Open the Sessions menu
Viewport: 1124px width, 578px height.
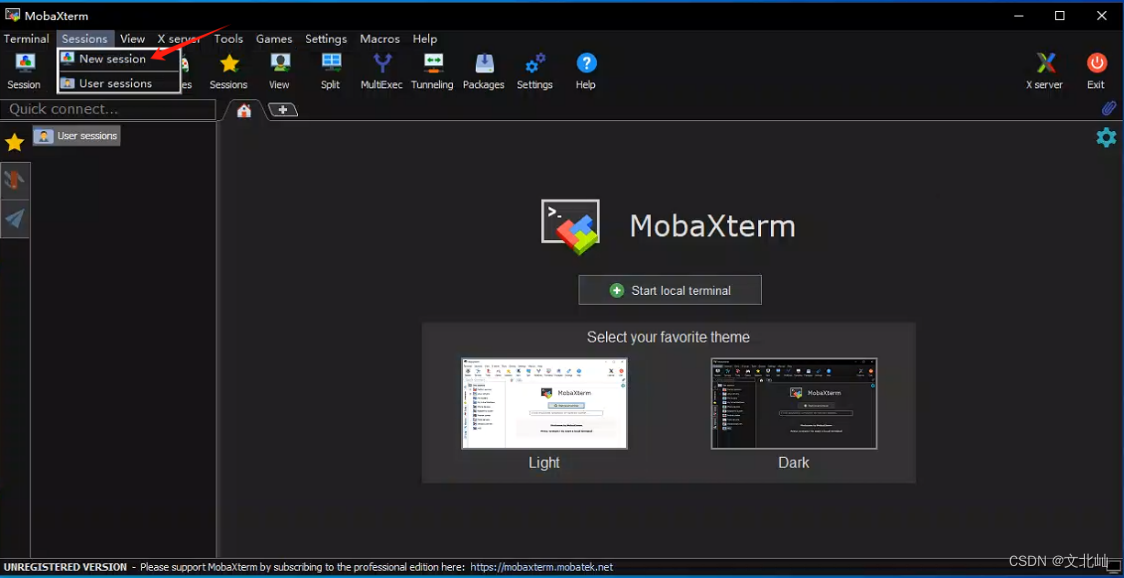pos(85,39)
